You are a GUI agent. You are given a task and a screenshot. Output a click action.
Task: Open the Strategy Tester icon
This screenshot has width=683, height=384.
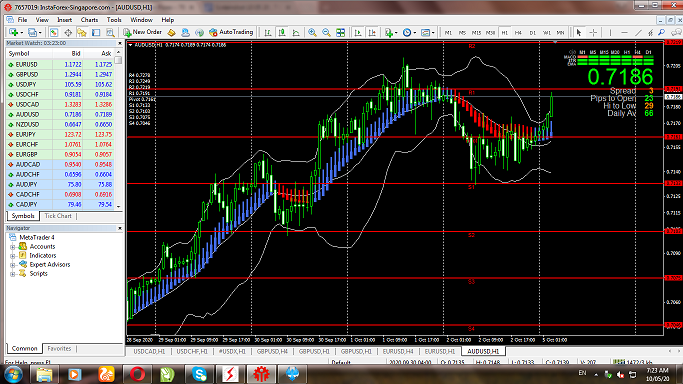pos(110,32)
